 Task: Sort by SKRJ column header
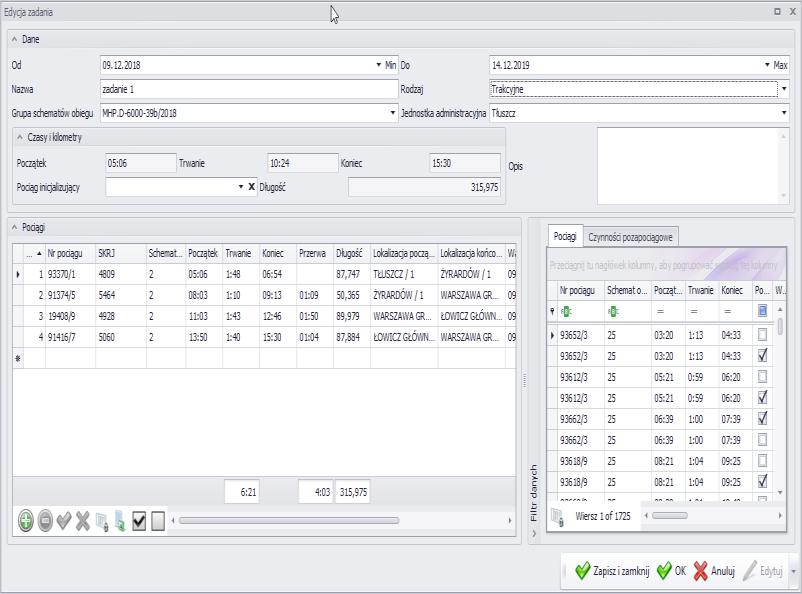(121, 253)
